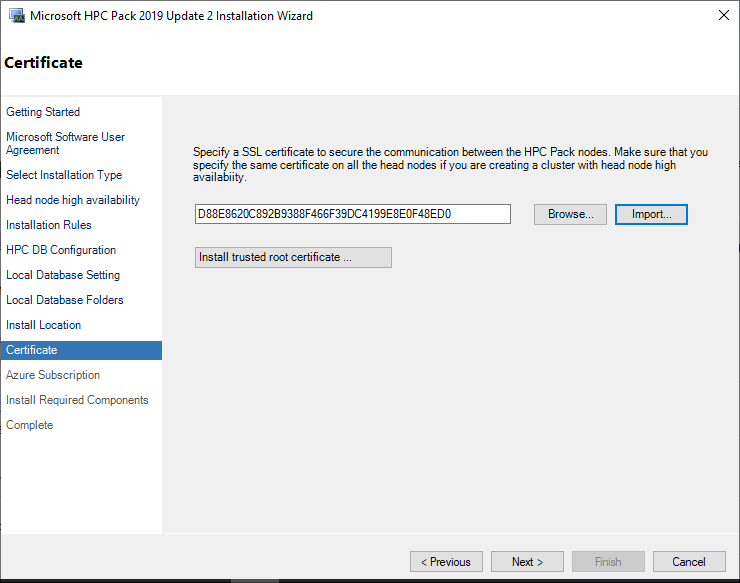
Task: Select the Select Installation Type step
Action: tap(64, 175)
